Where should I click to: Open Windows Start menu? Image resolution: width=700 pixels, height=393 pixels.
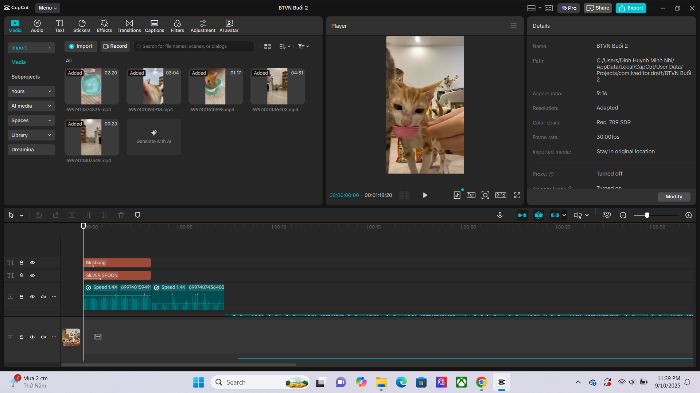[x=199, y=382]
